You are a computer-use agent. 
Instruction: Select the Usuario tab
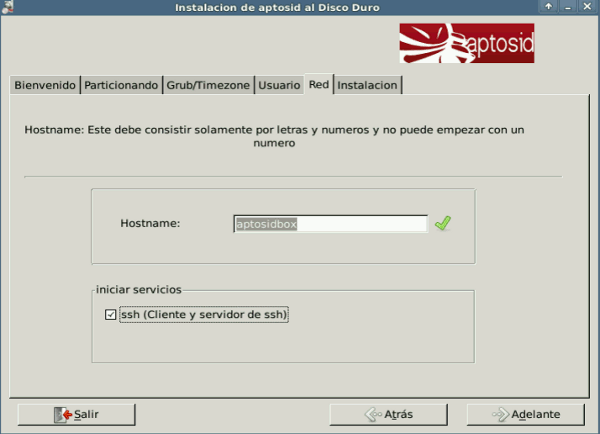point(279,86)
